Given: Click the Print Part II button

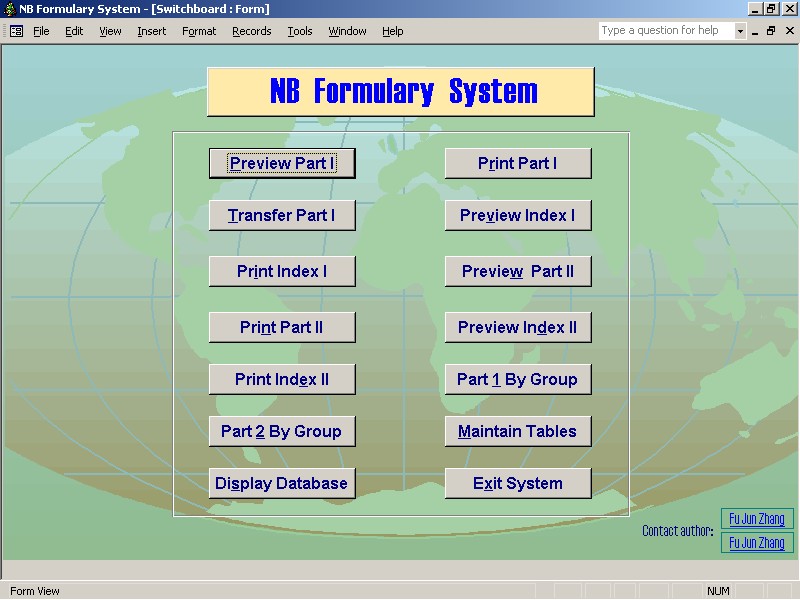Looking at the screenshot, I should (x=282, y=328).
